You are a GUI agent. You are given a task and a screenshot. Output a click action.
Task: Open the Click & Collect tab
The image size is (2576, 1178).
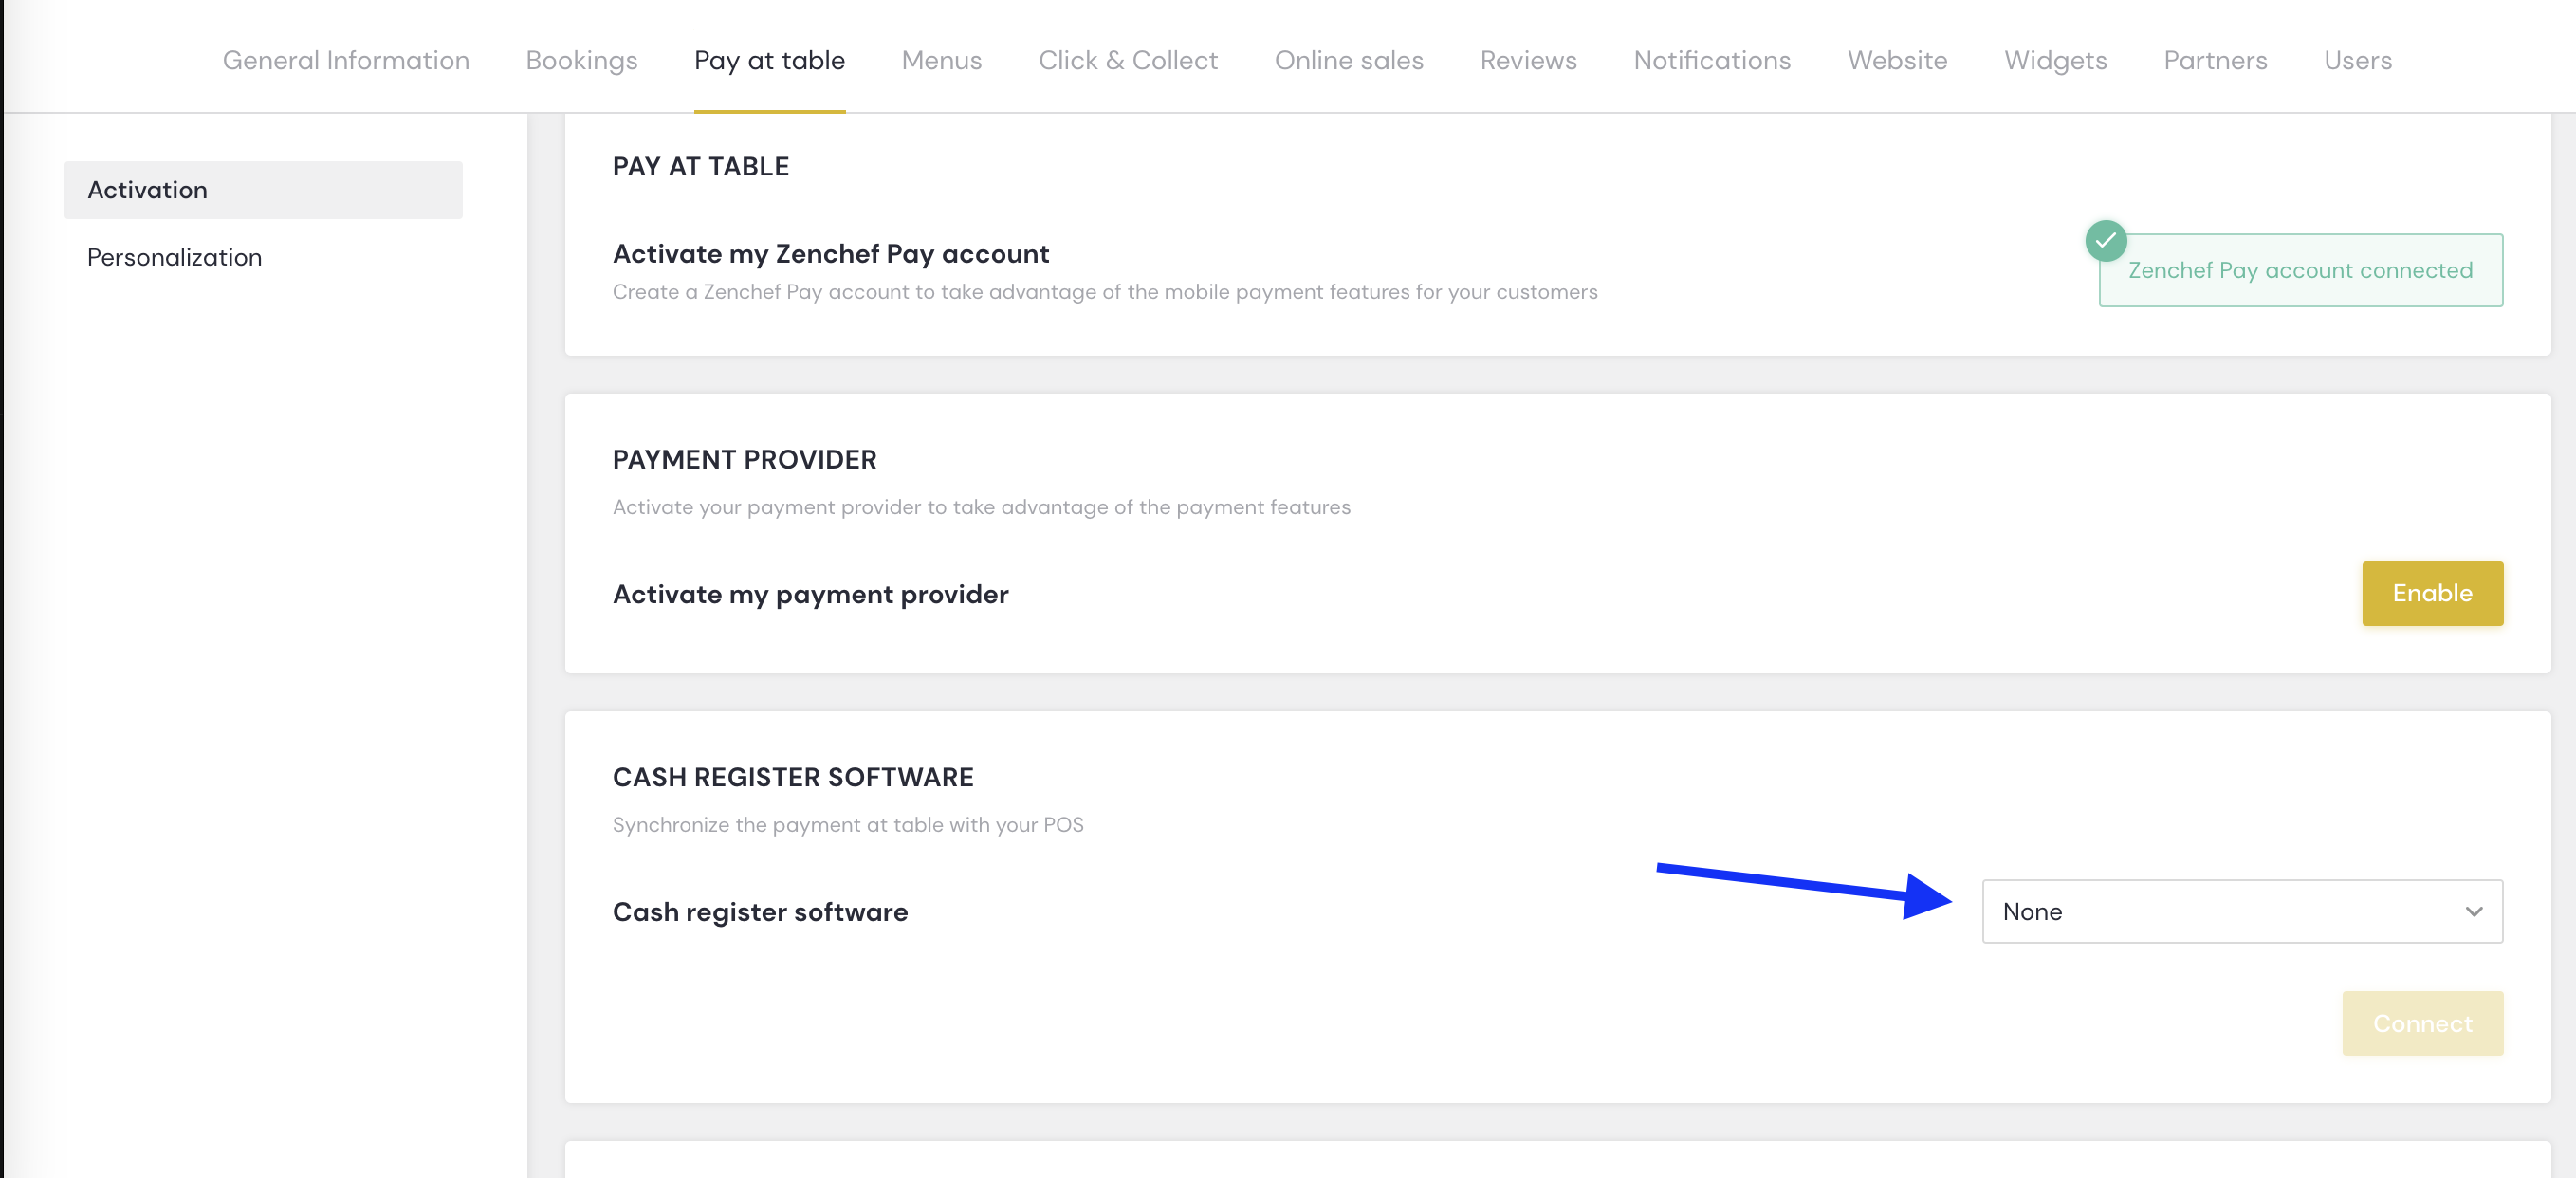click(1128, 60)
